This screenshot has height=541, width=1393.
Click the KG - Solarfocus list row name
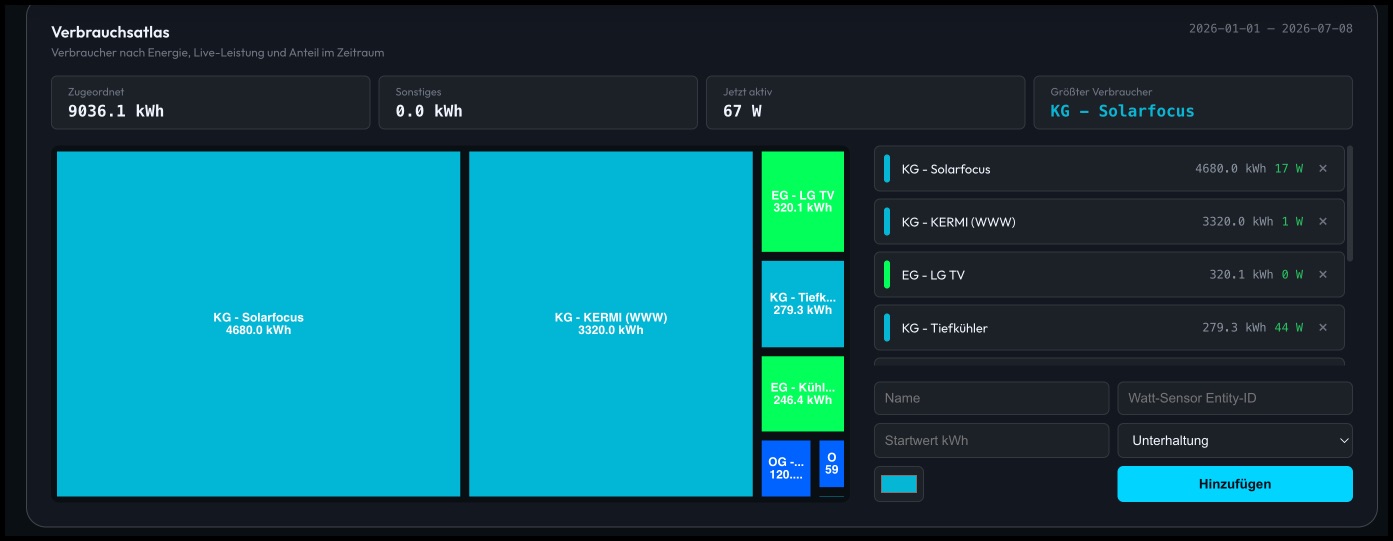pos(946,169)
